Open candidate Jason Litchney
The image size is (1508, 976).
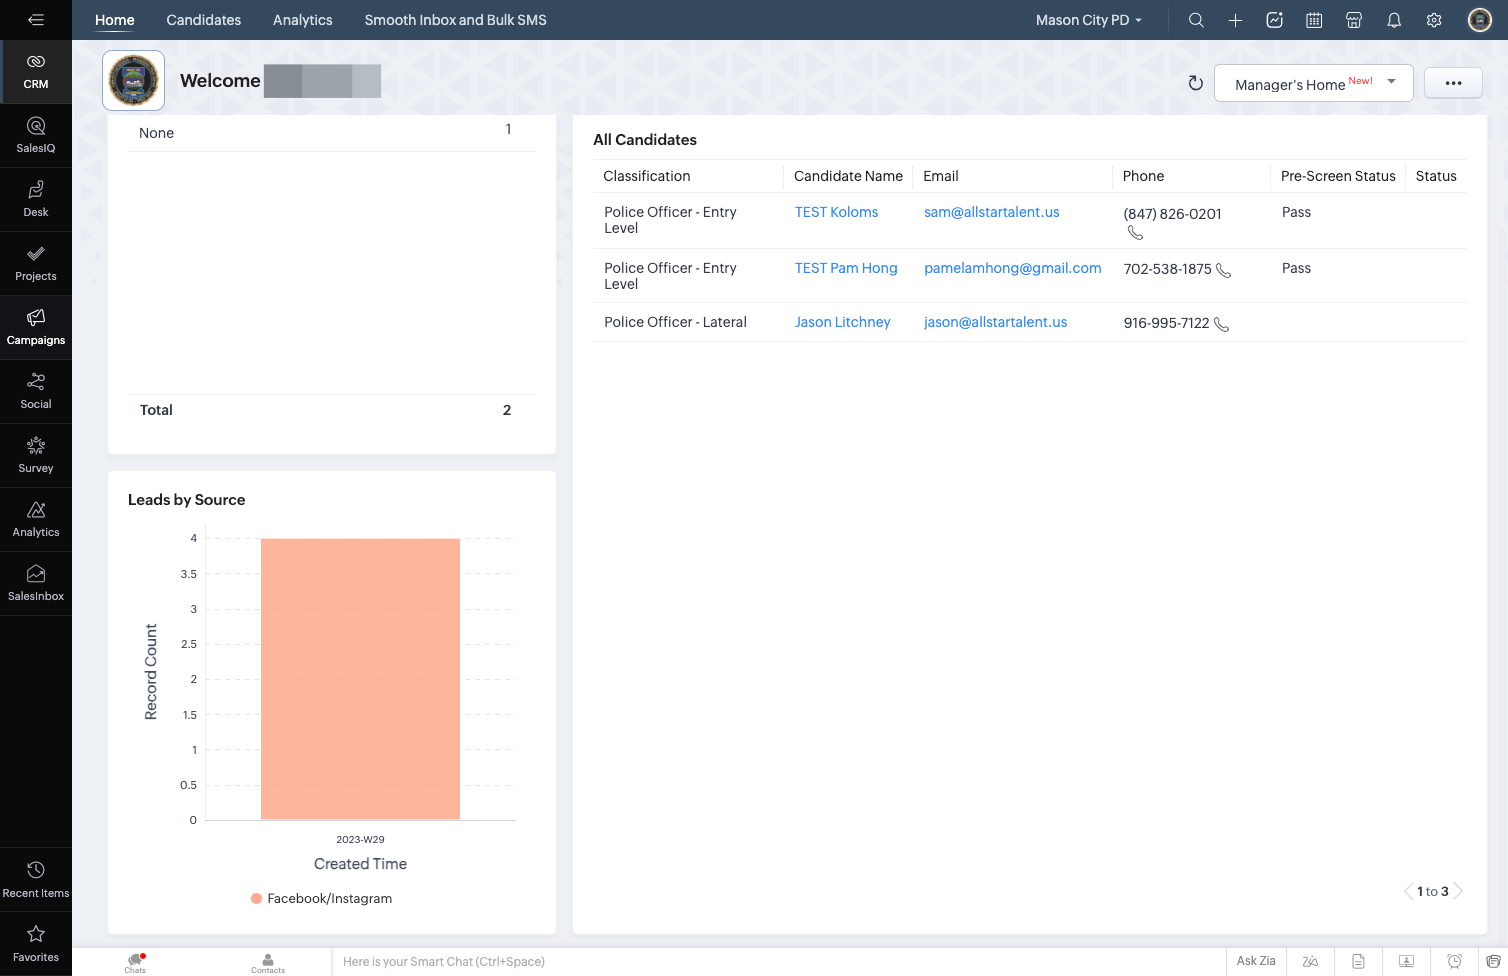click(x=842, y=322)
